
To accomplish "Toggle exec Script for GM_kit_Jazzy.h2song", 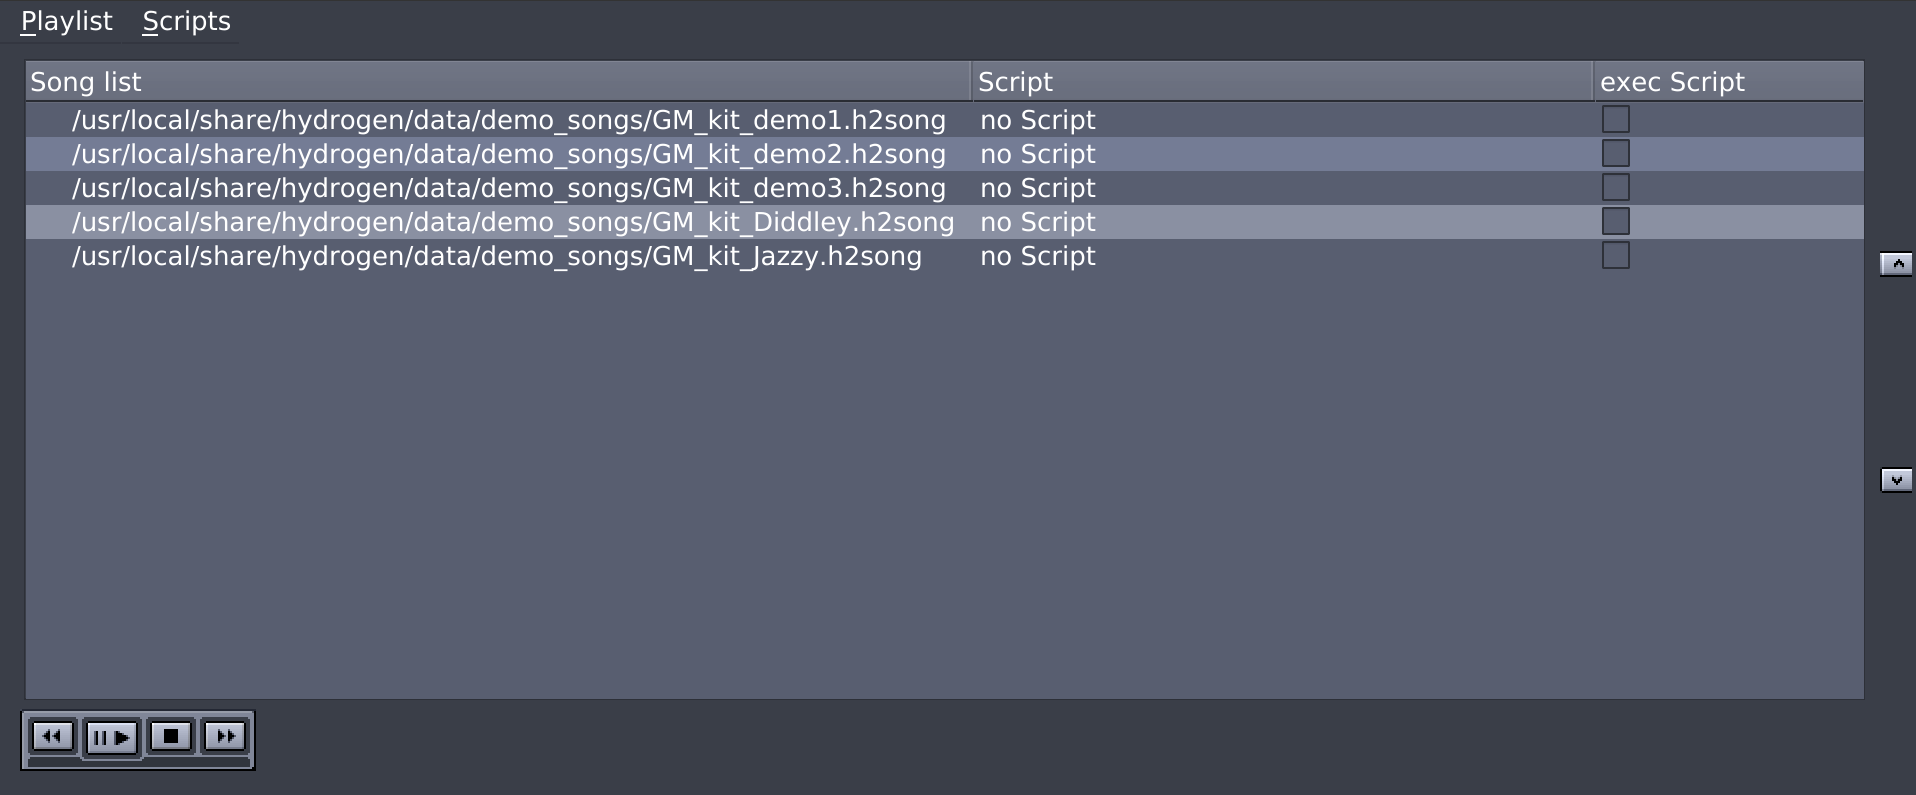I will (x=1615, y=255).
